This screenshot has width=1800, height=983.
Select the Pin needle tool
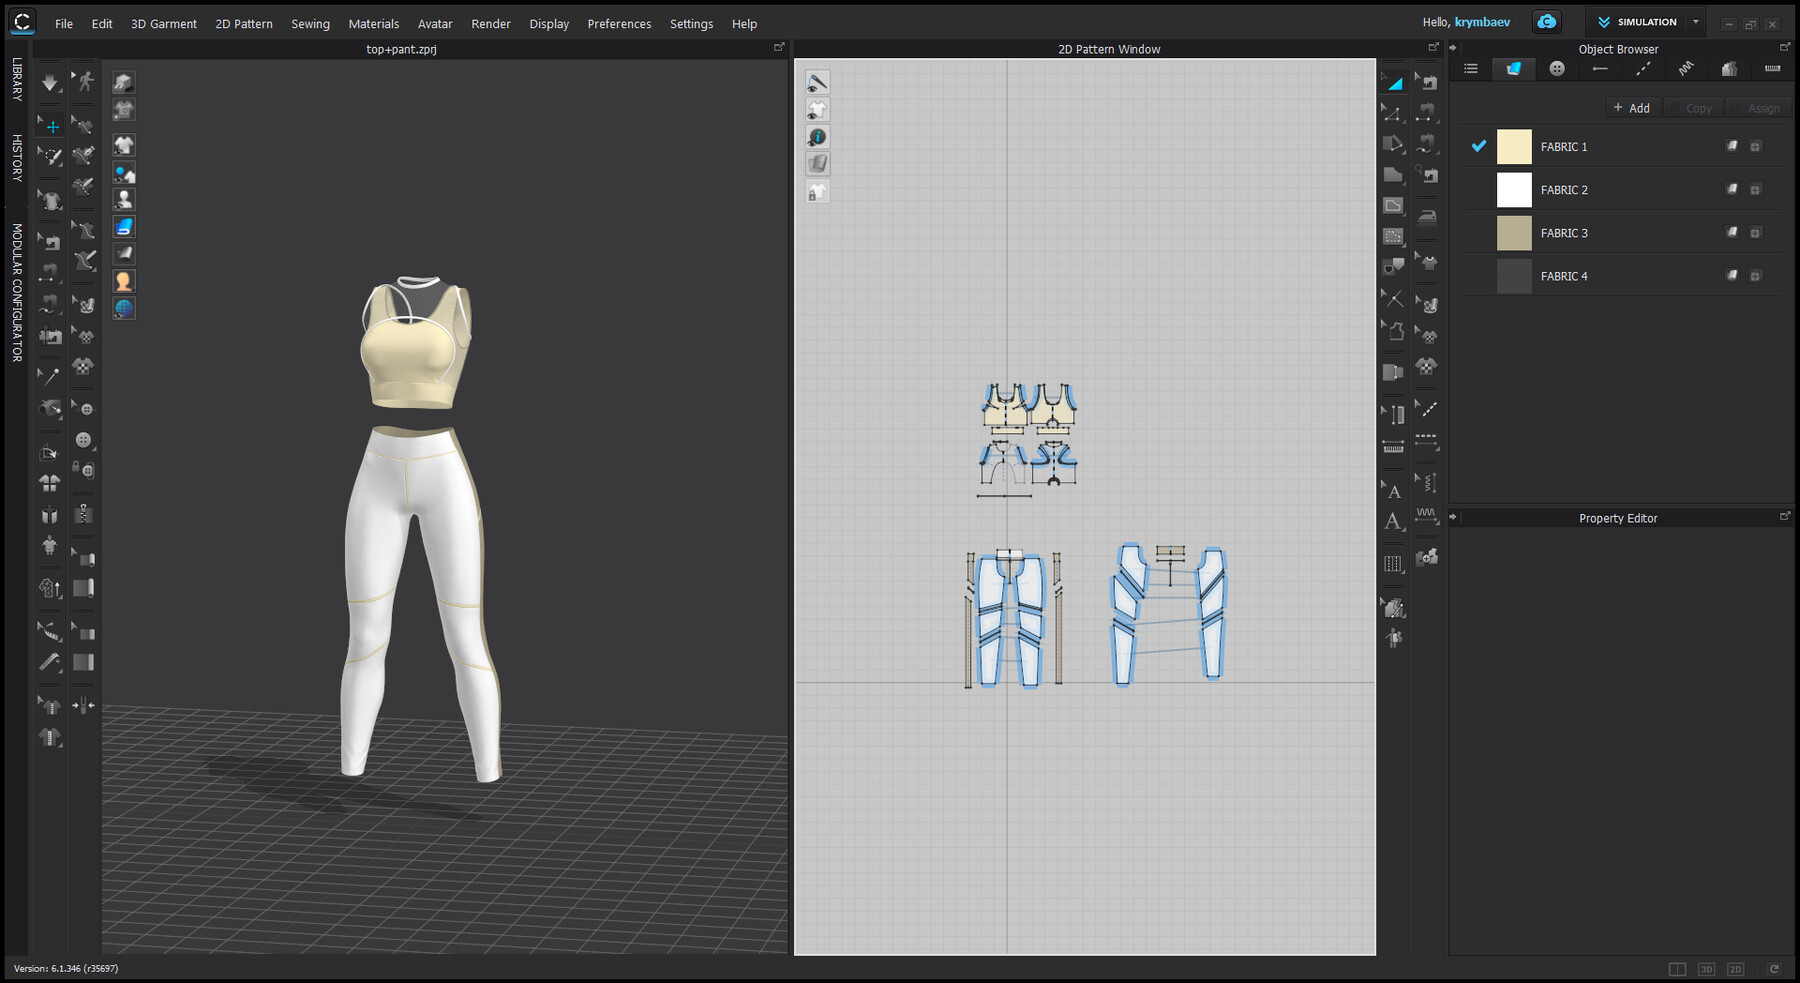pos(49,376)
